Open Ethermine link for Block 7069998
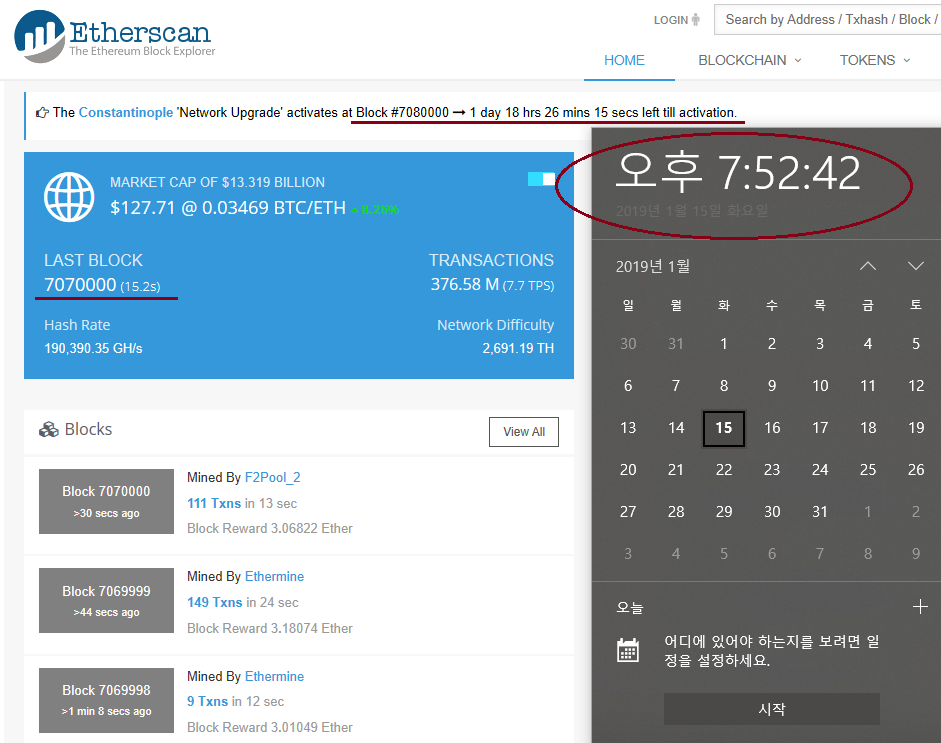941x743 pixels. coord(274,676)
